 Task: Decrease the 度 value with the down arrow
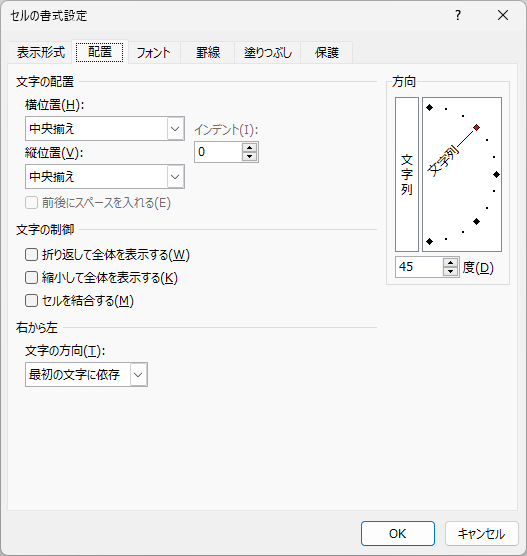pos(450,271)
